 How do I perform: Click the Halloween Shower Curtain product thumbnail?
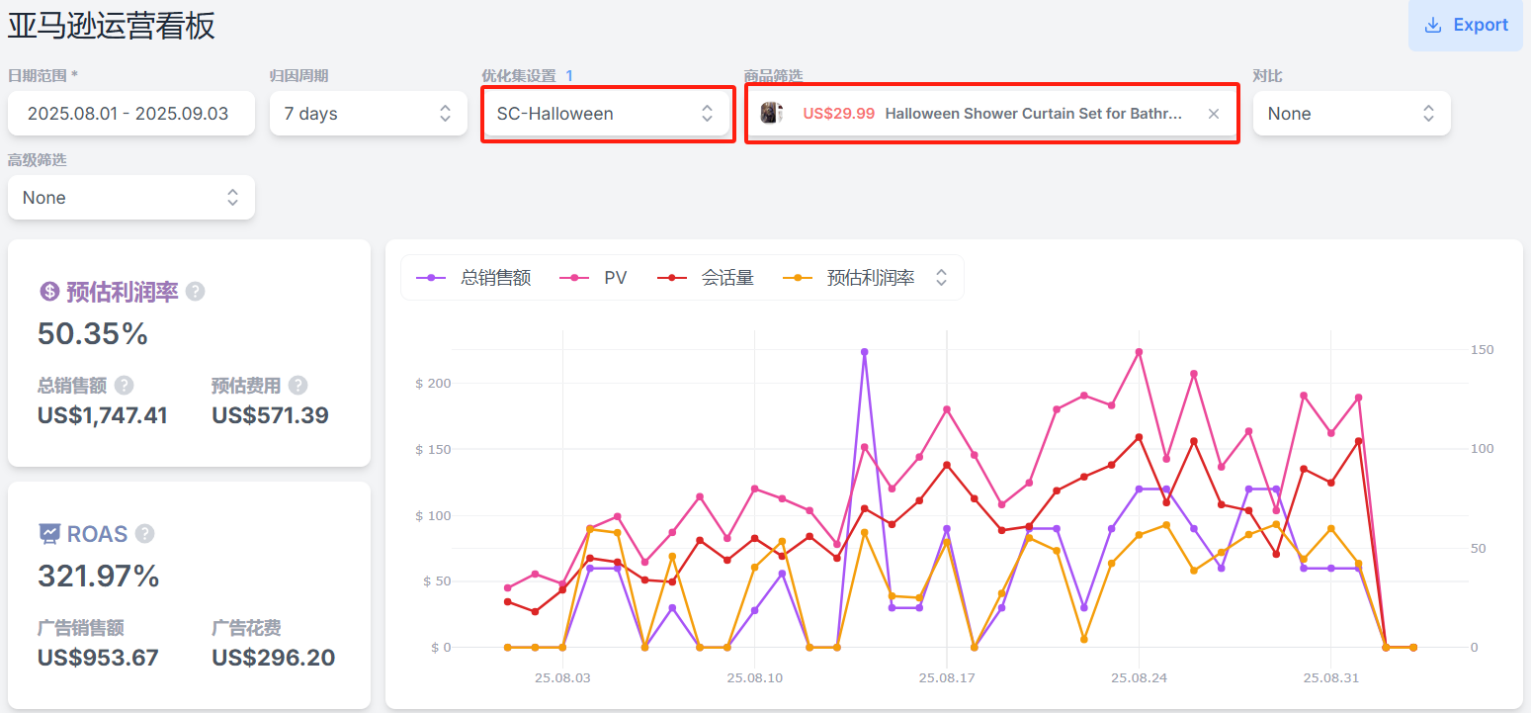point(771,114)
